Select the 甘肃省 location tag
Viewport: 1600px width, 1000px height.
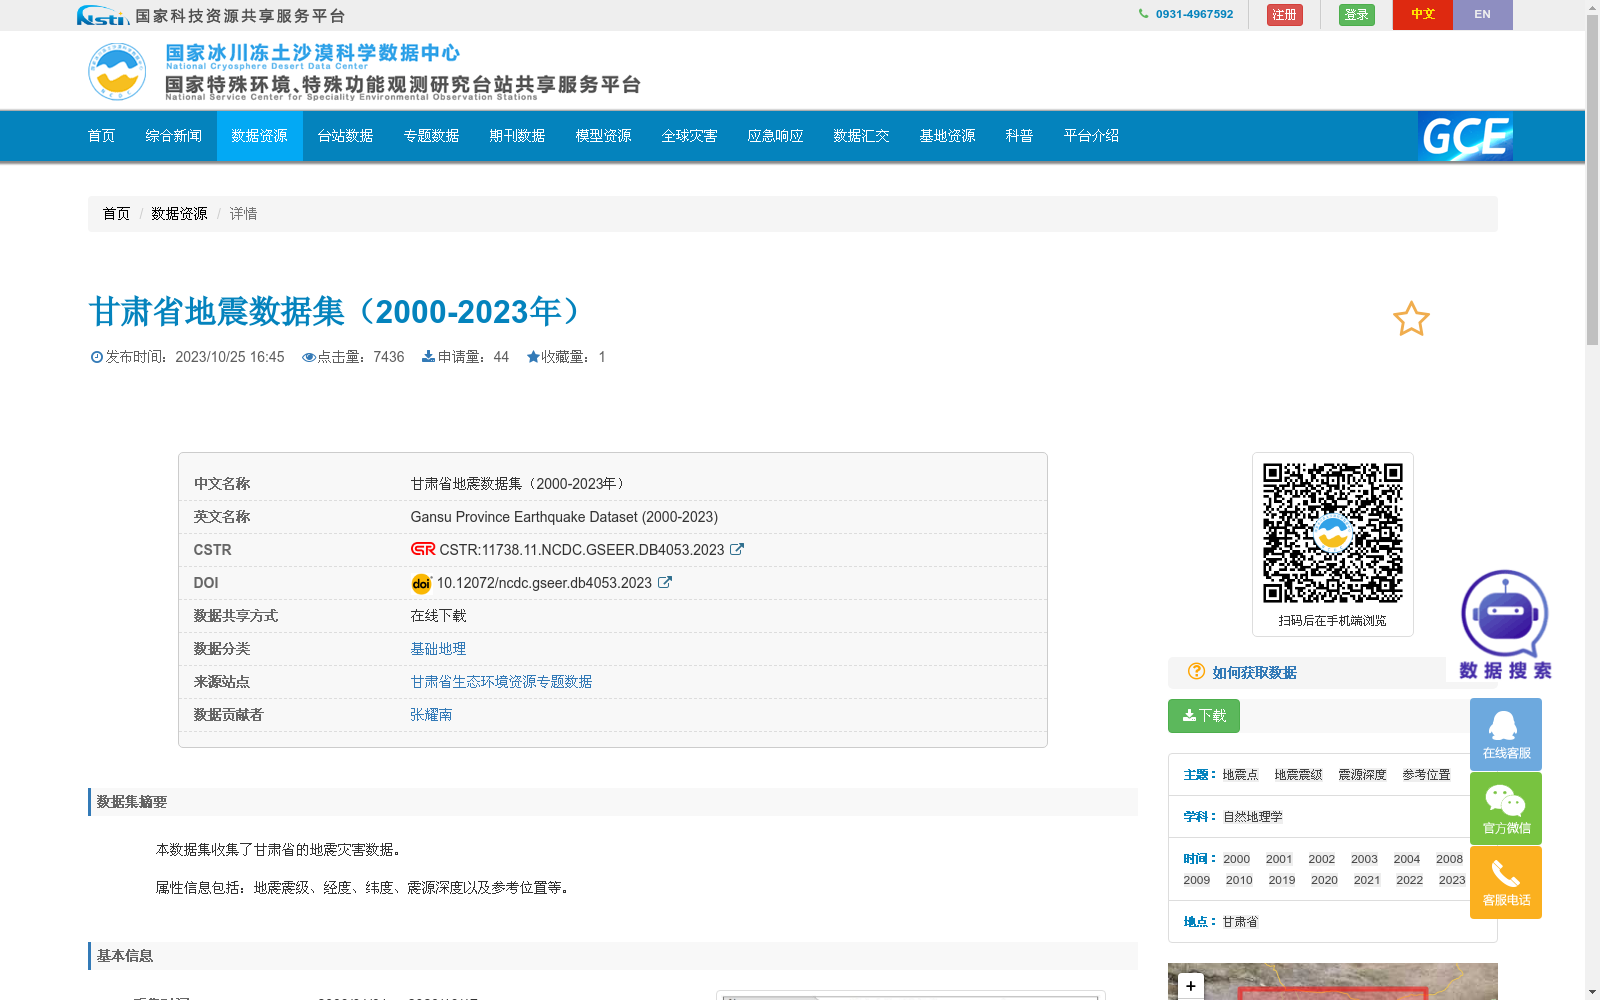1240,922
